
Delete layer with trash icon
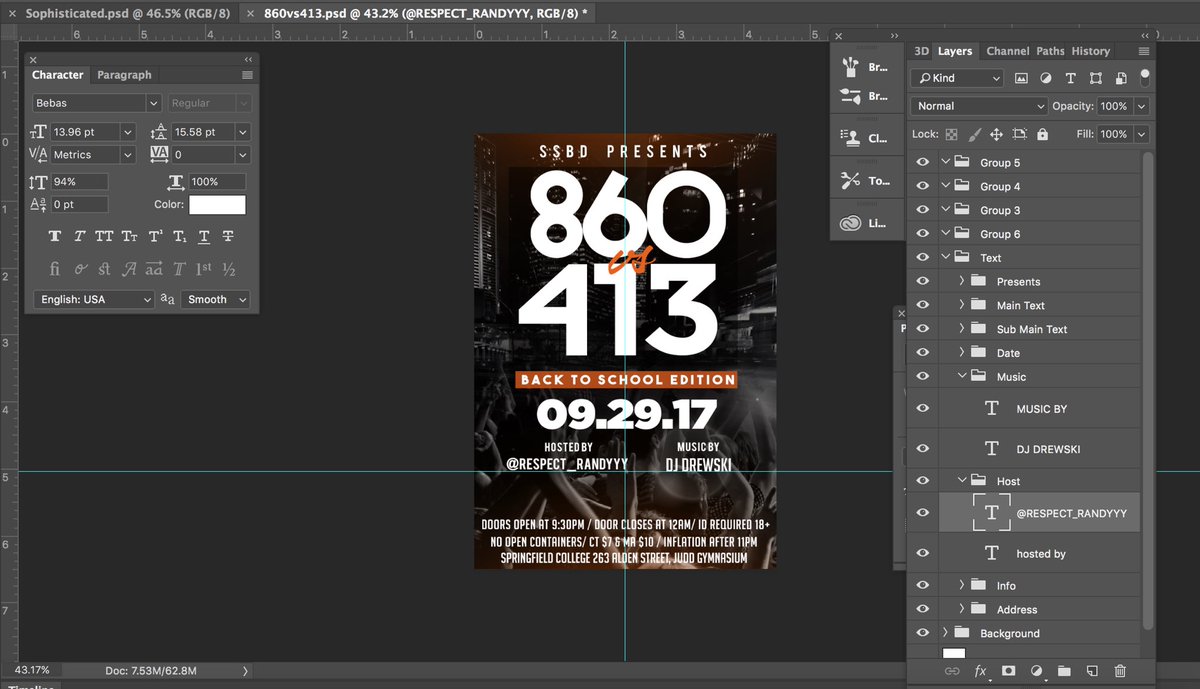point(1120,671)
